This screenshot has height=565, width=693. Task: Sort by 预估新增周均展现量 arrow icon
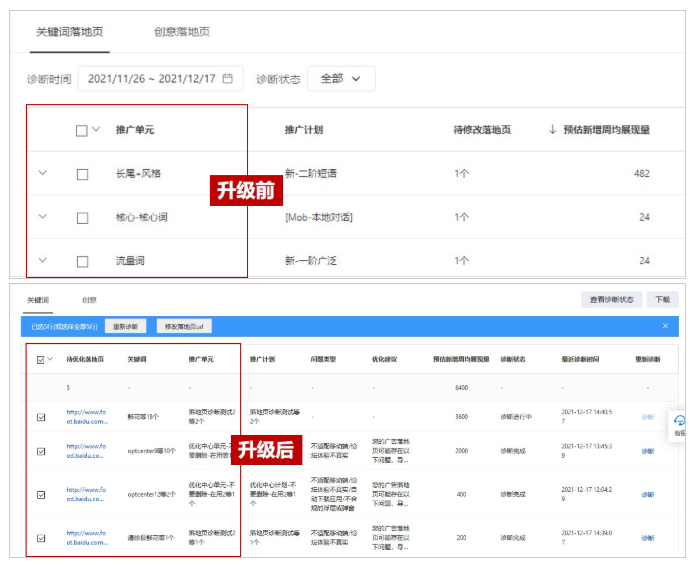click(x=552, y=129)
